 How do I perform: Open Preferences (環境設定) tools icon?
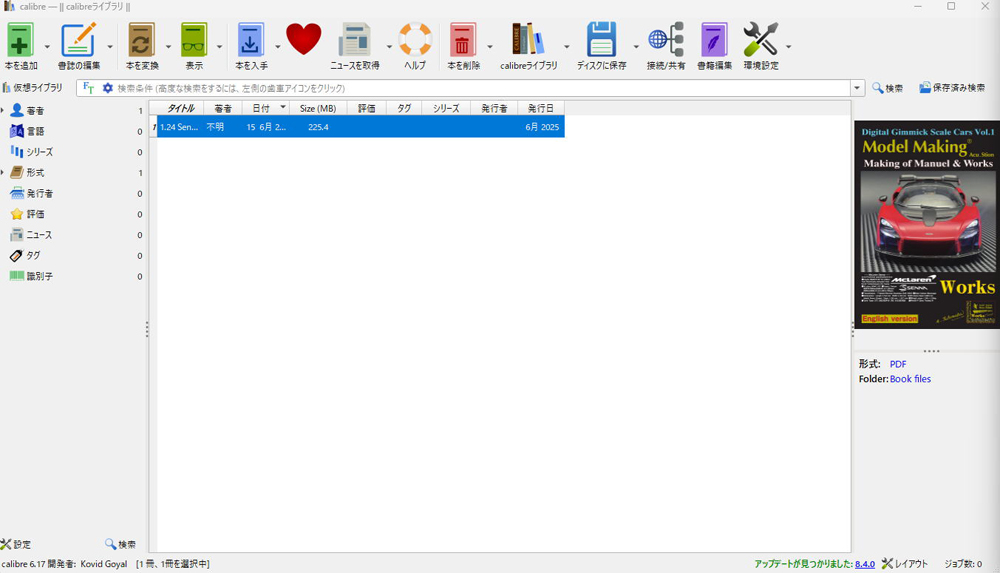tap(761, 40)
